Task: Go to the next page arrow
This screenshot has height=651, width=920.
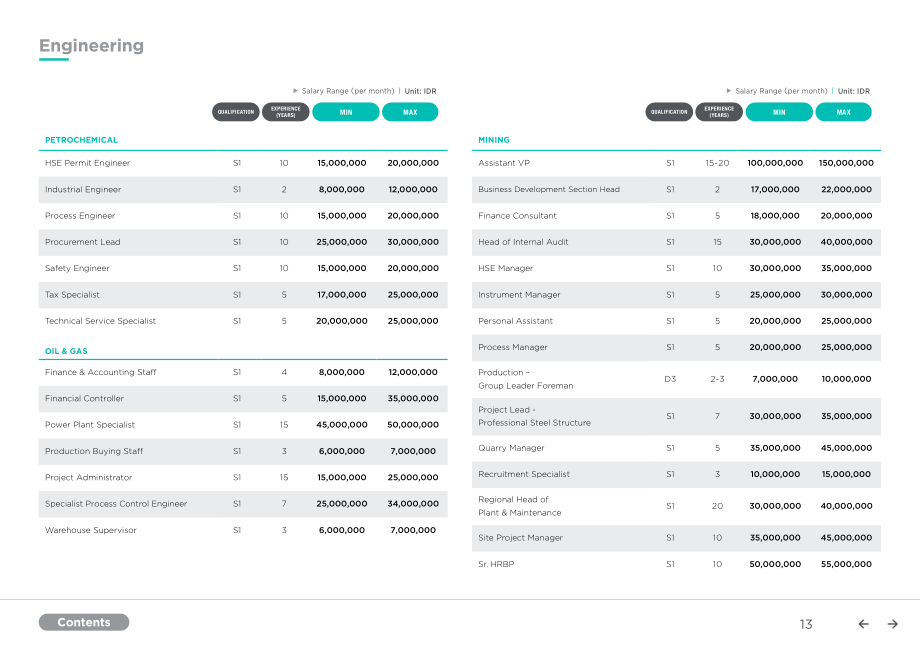Action: 892,624
